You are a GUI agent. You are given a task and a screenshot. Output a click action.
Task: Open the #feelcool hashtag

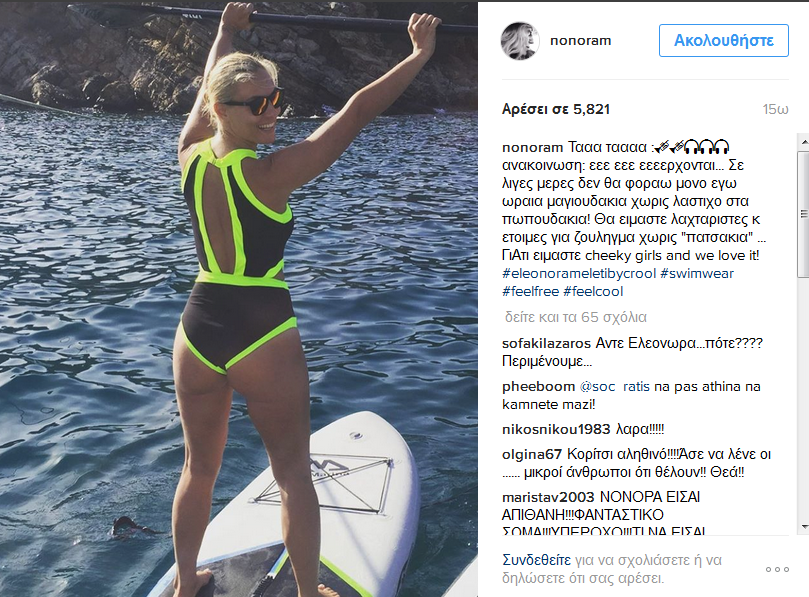click(x=593, y=292)
